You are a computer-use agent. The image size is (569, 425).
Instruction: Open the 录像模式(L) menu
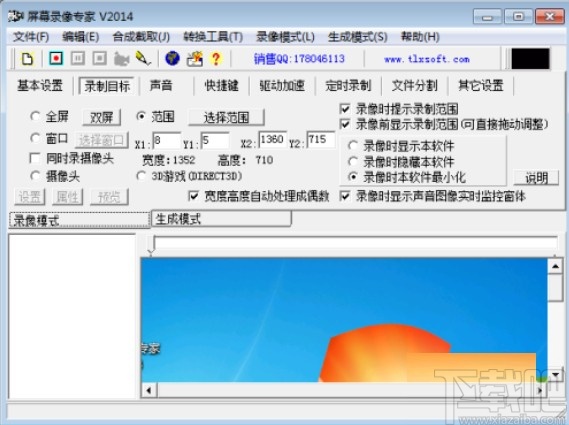[x=285, y=37]
